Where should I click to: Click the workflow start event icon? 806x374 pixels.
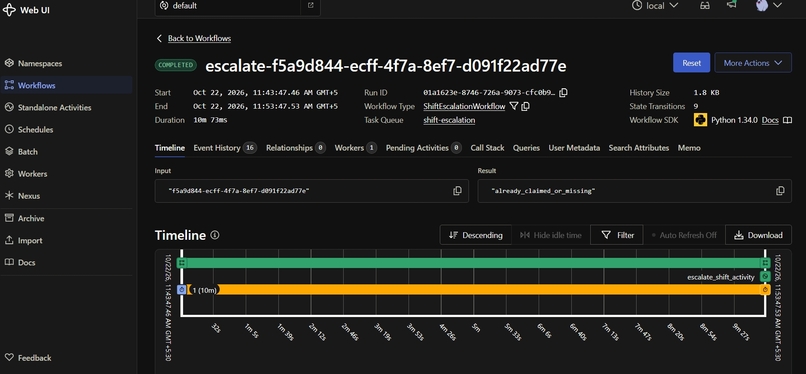(181, 263)
